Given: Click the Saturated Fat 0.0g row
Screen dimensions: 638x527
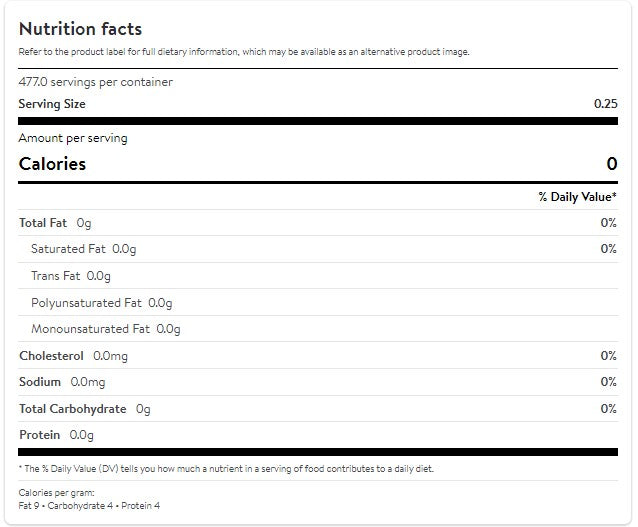Looking at the screenshot, I should [318, 249].
